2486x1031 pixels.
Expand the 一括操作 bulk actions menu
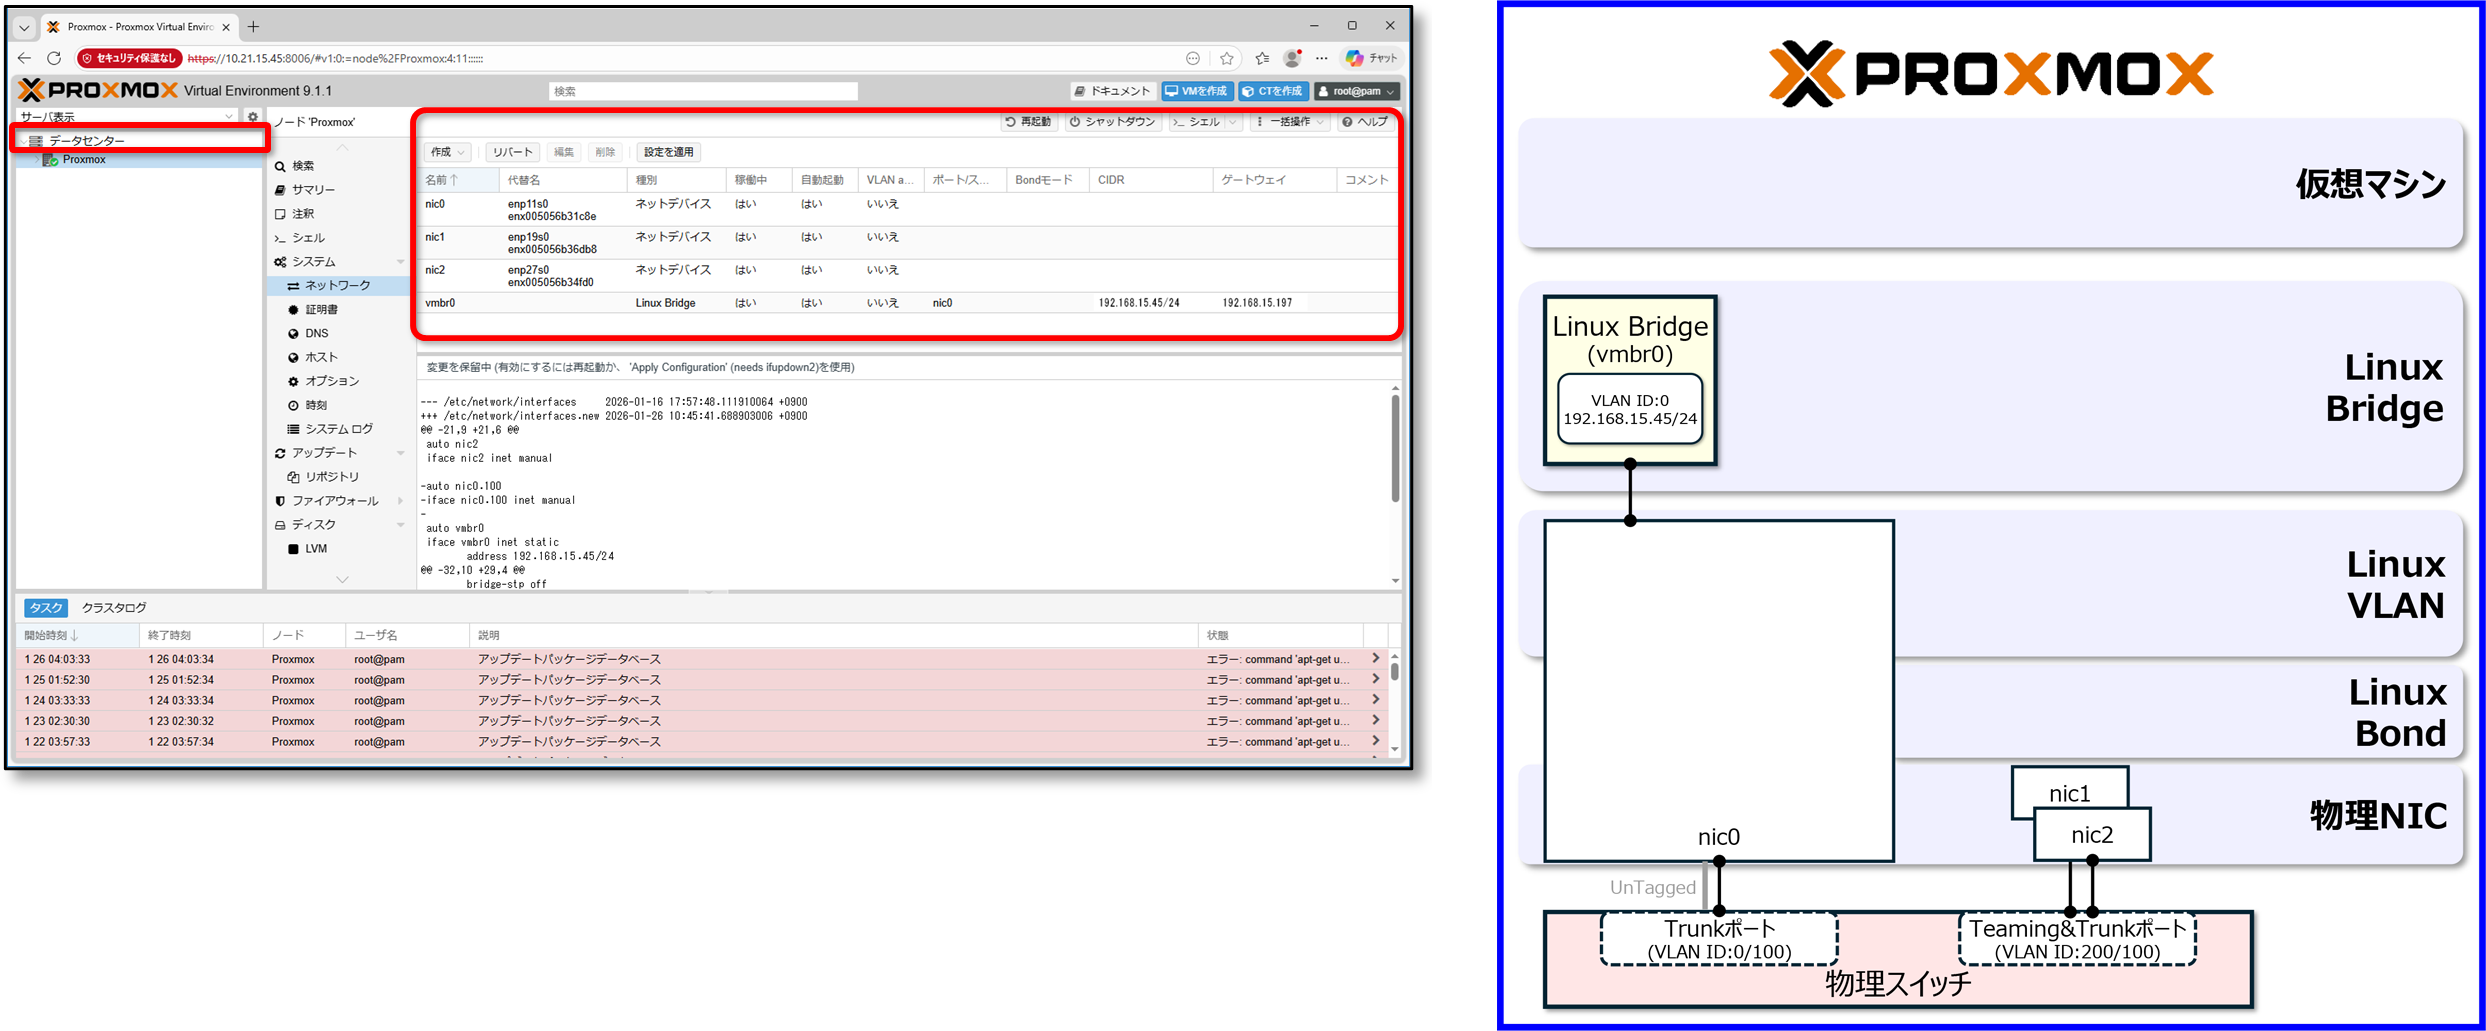click(1289, 122)
